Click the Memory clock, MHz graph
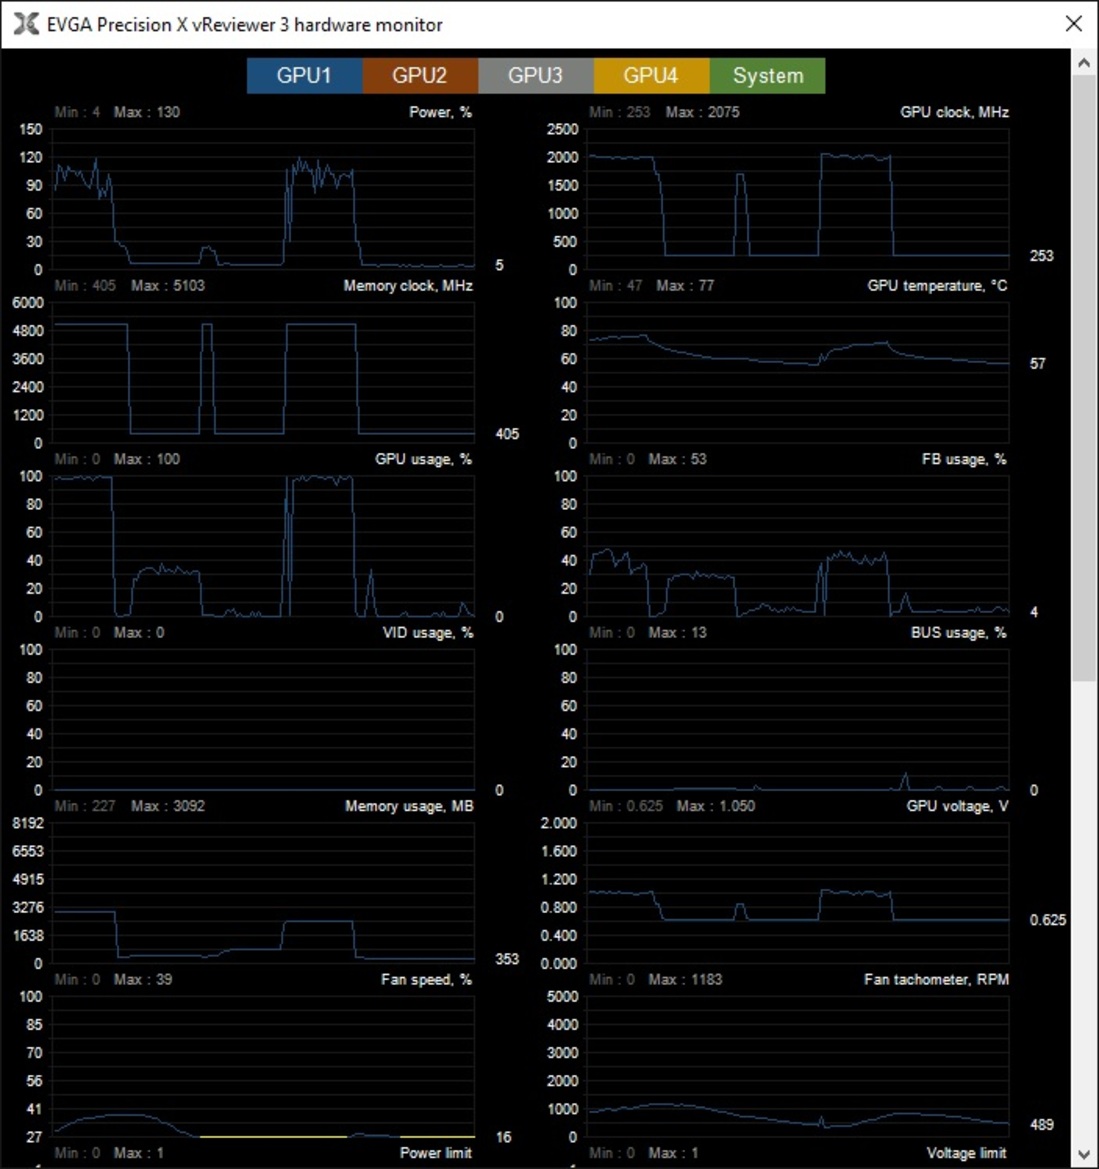This screenshot has width=1099, height=1169. [264, 373]
